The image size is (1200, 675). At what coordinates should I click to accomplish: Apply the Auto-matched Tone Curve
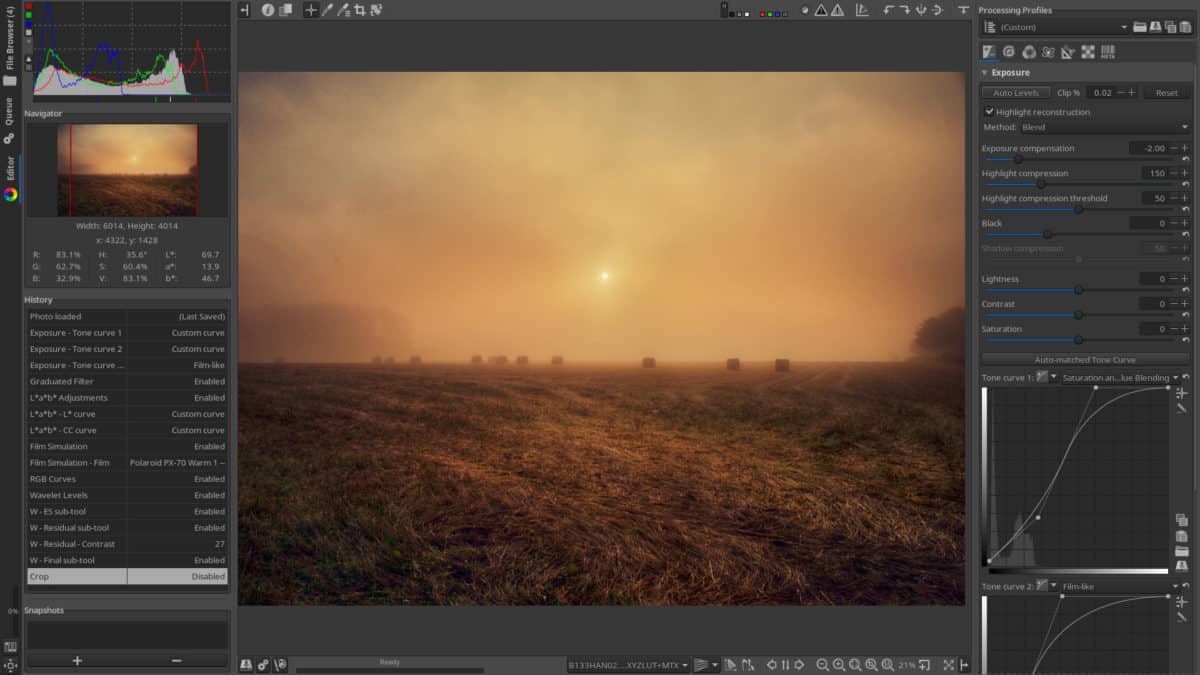click(1083, 359)
